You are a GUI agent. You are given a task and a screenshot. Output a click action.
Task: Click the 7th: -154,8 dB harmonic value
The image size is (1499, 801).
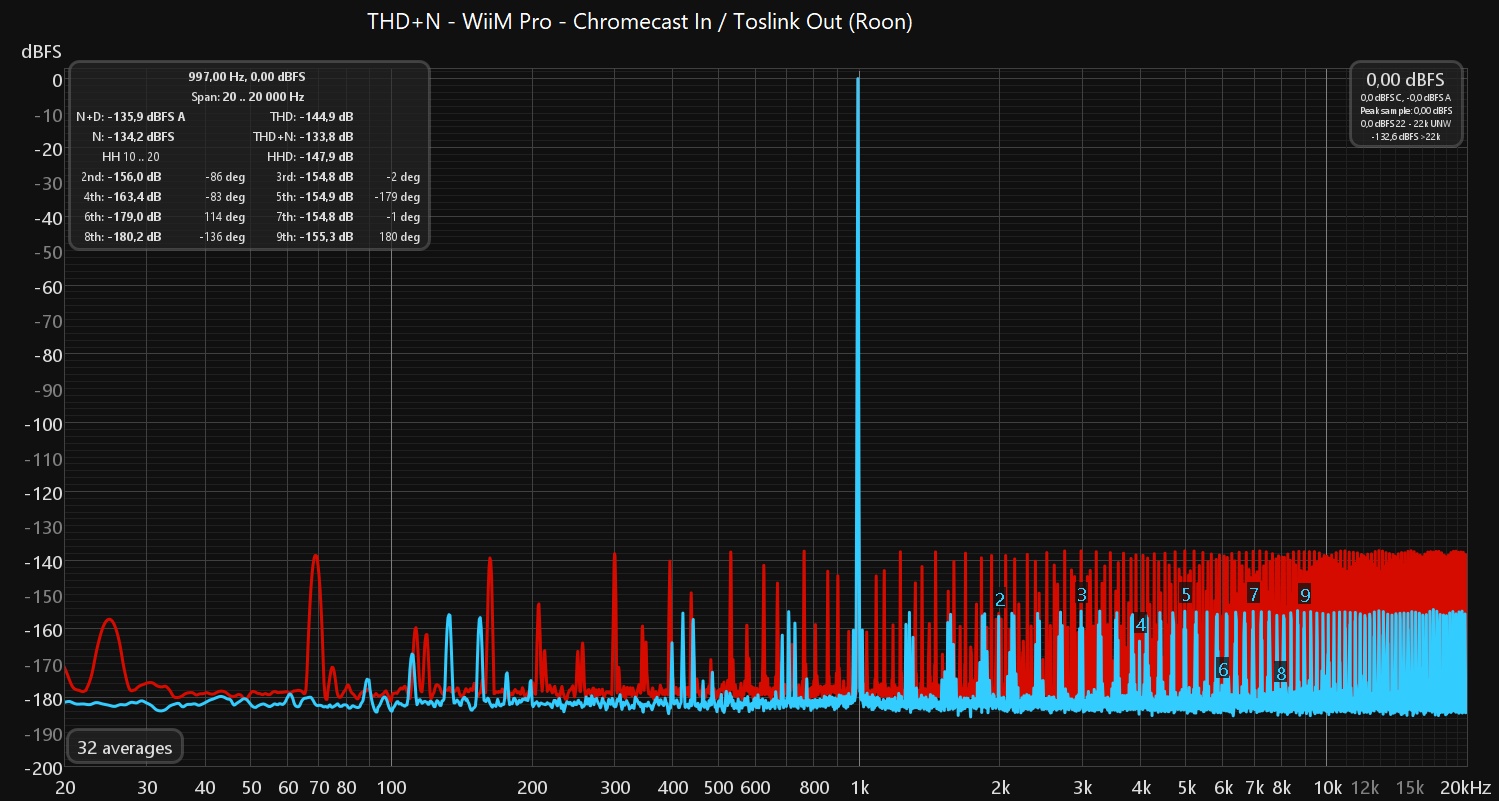tap(314, 217)
